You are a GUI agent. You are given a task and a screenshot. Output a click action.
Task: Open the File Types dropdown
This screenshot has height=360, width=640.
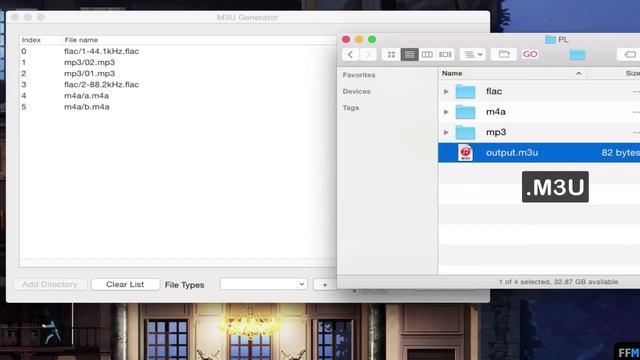click(x=264, y=284)
